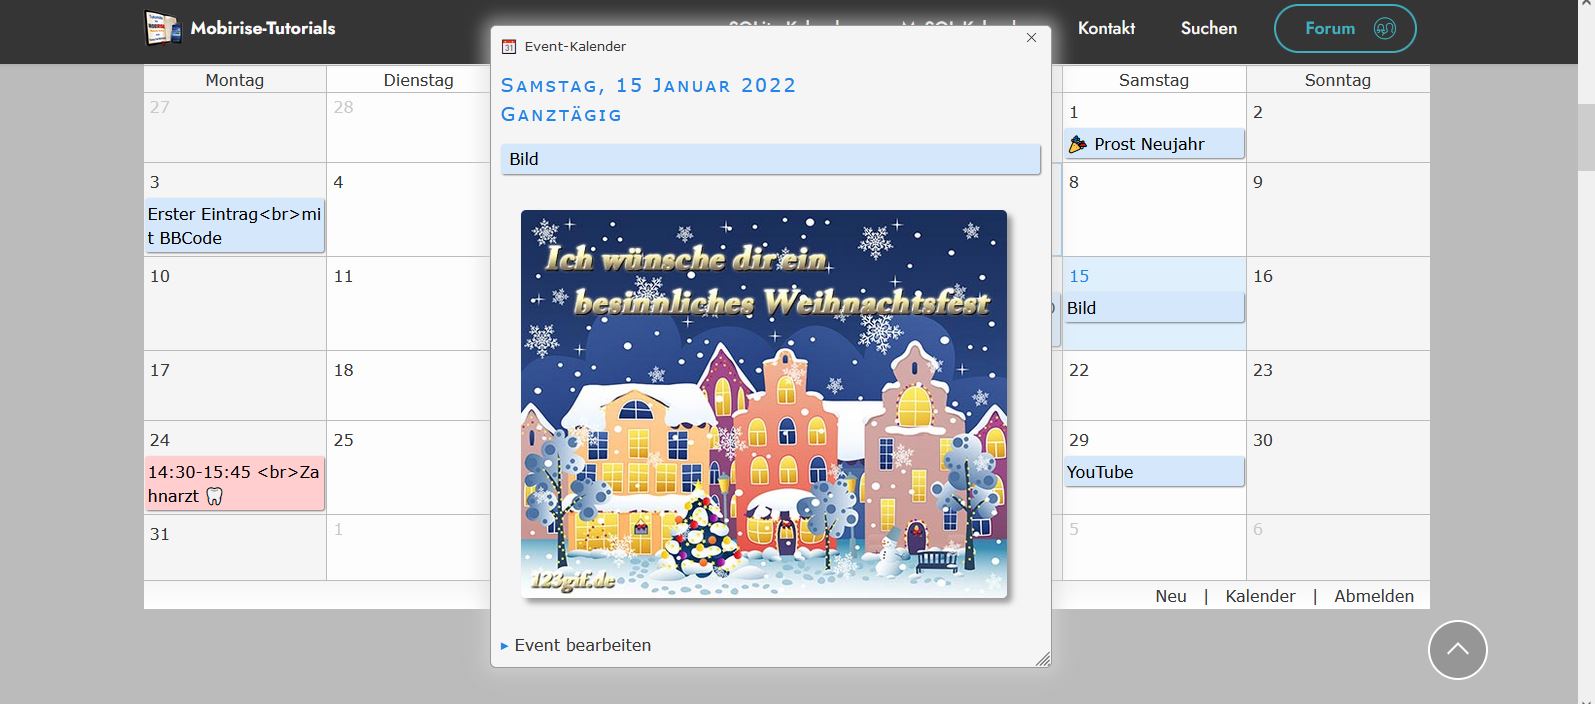Open the Suchen menu item
Screen dimensions: 1595x704
click(x=1208, y=28)
